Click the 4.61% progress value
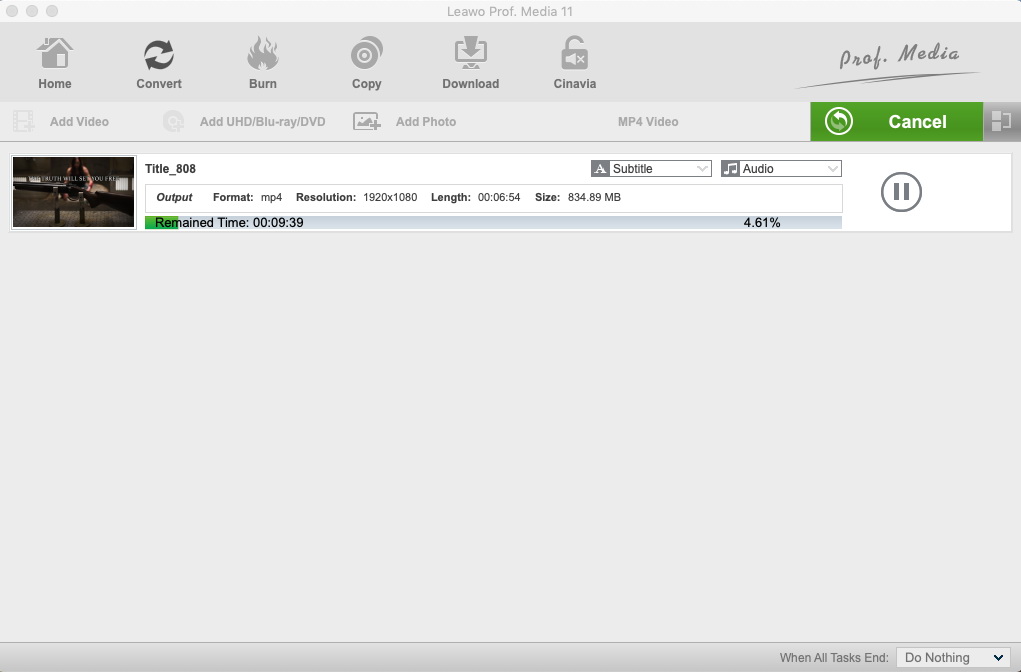This screenshot has width=1021, height=672. pyautogui.click(x=762, y=223)
